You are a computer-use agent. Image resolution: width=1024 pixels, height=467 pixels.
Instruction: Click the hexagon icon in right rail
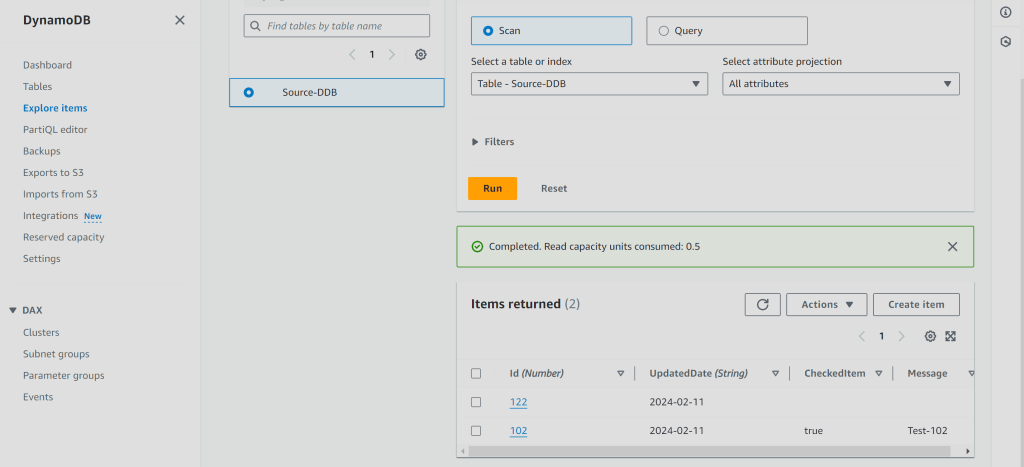(x=1006, y=41)
